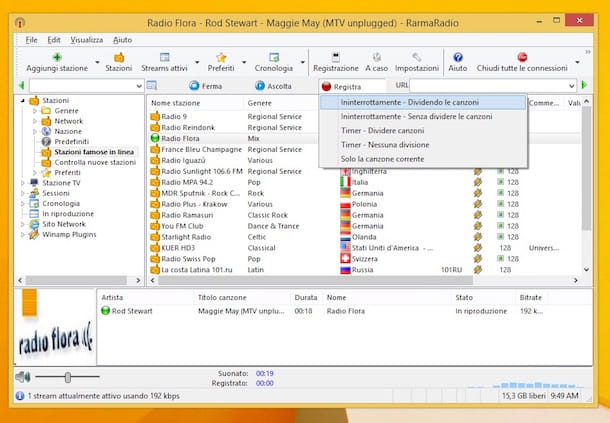Screen dimensions: 610x423
Task: Click the toolbar overflow chevron
Action: (588, 52)
